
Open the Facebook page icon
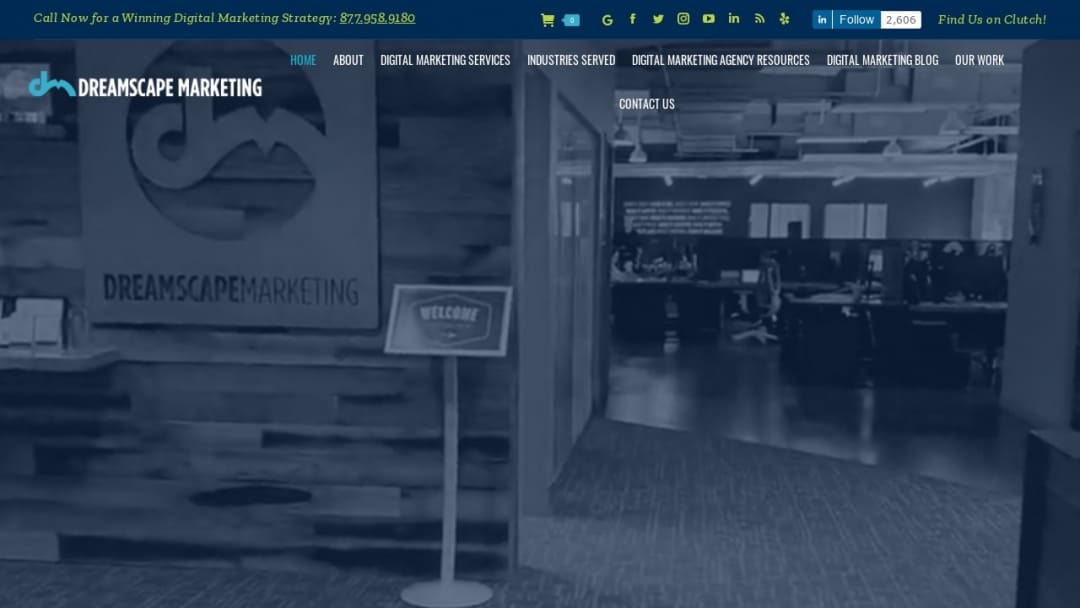(632, 18)
